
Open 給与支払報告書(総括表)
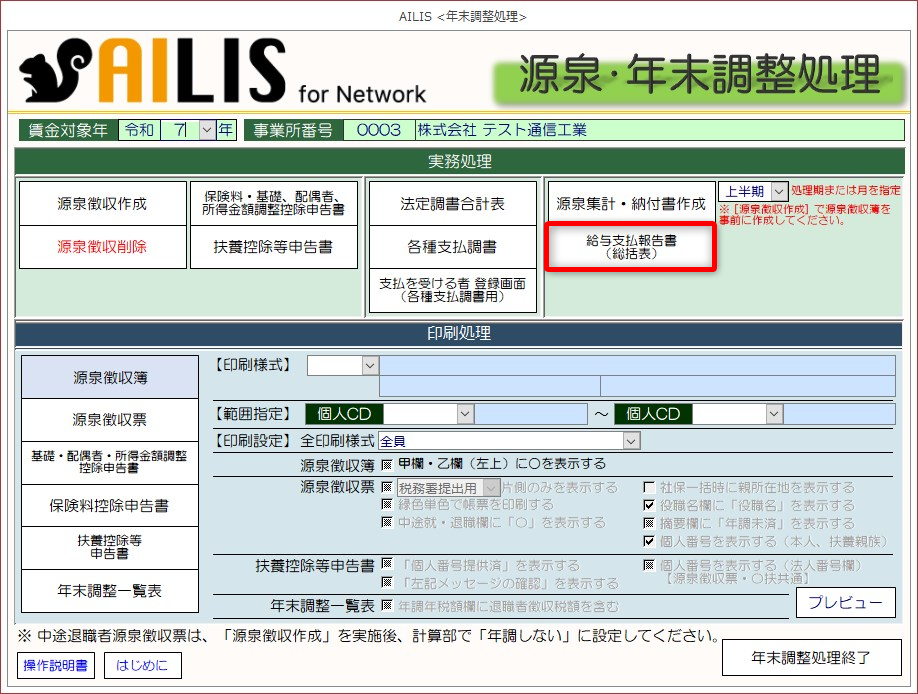(x=630, y=247)
